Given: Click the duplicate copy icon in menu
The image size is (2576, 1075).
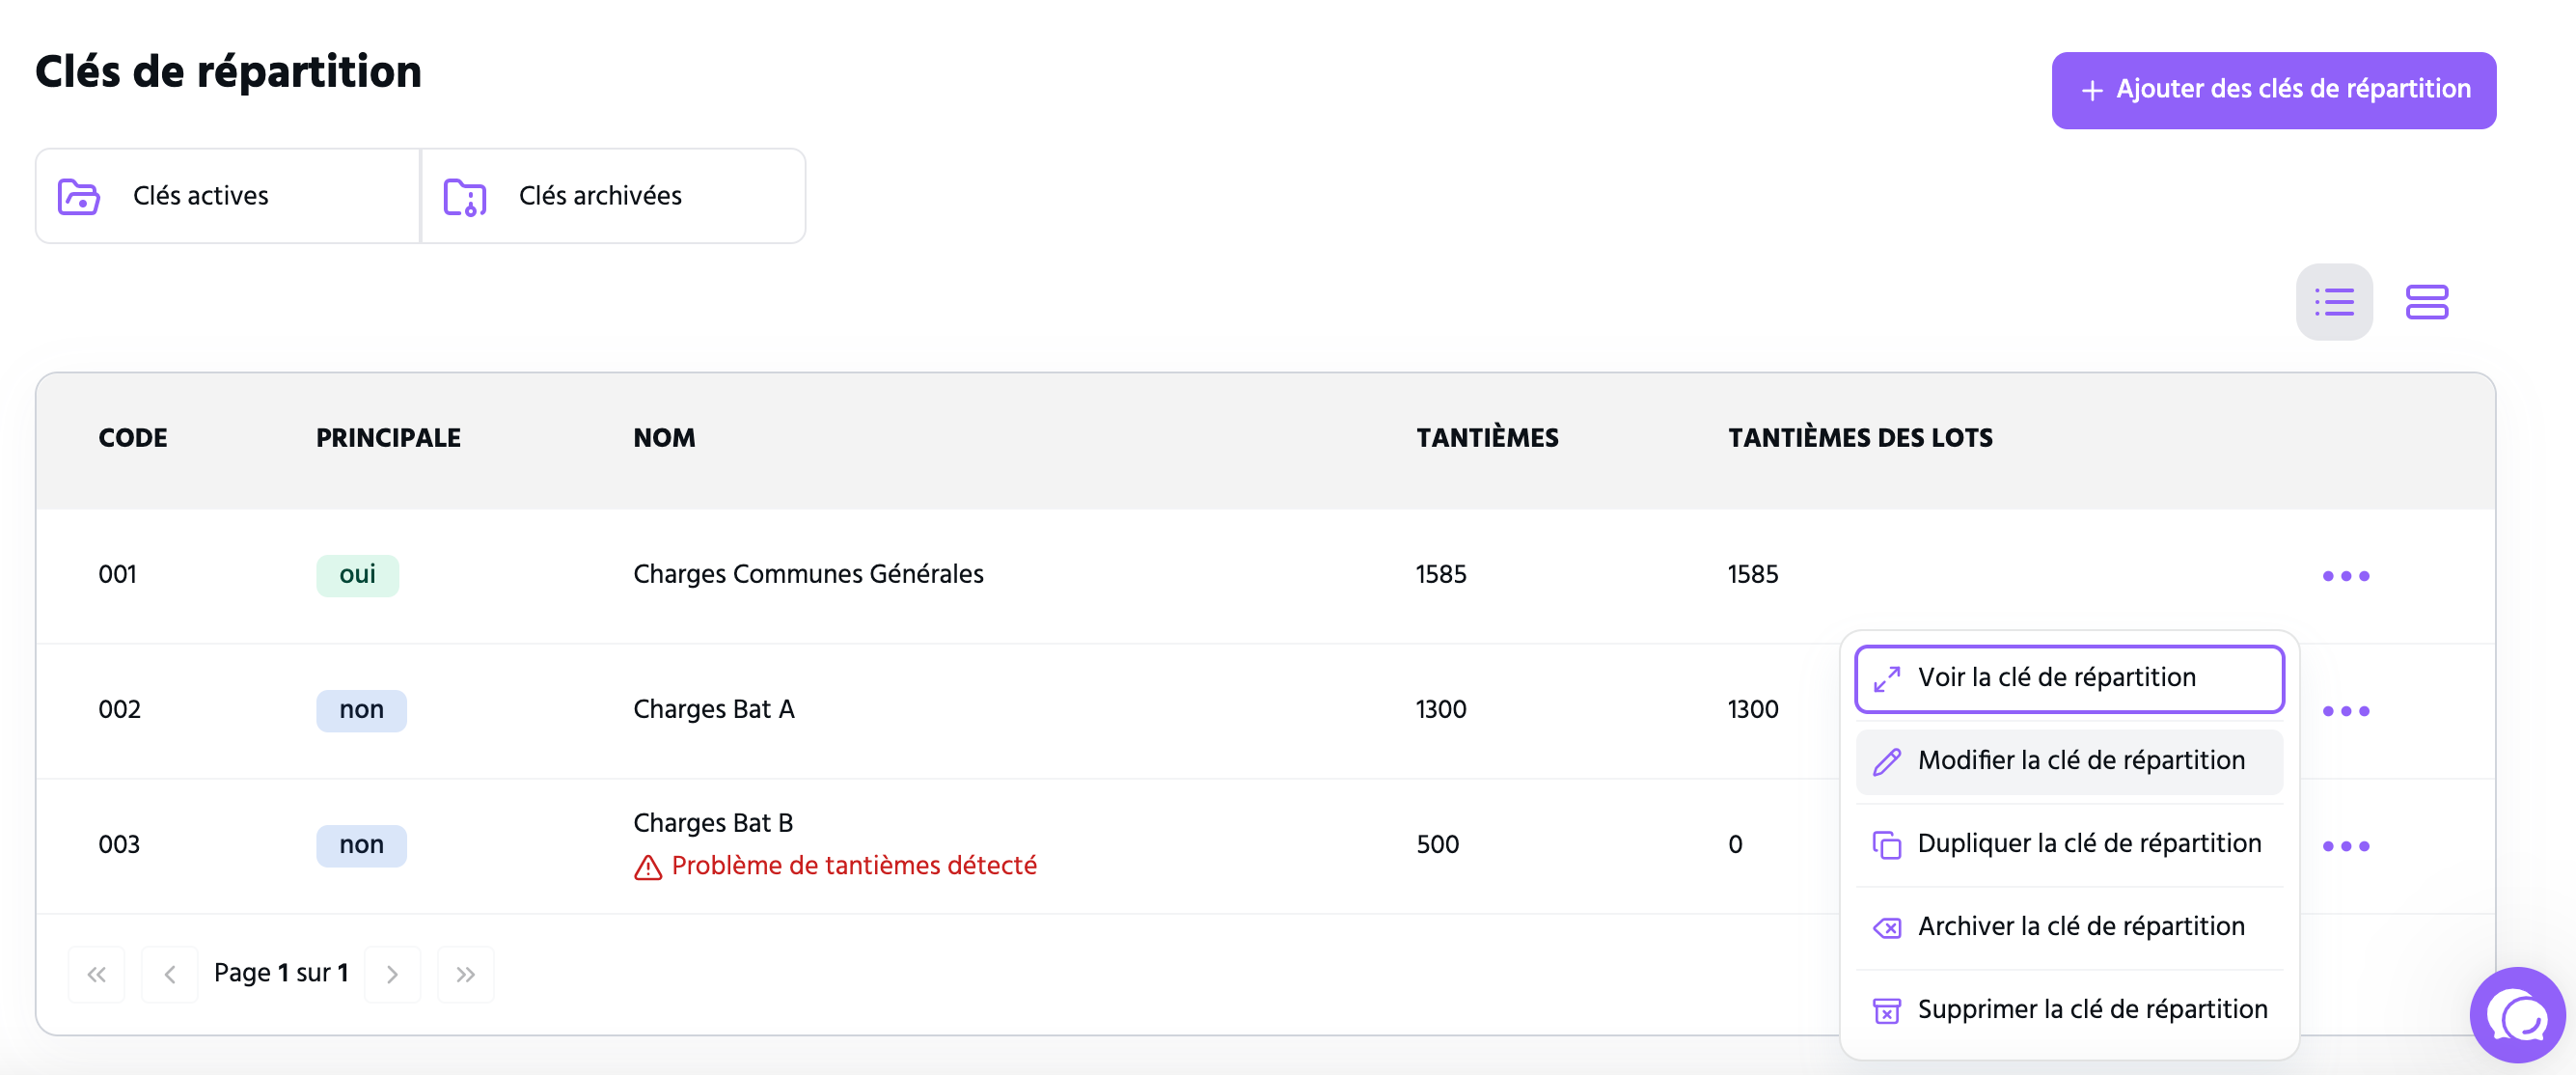Looking at the screenshot, I should (1886, 845).
